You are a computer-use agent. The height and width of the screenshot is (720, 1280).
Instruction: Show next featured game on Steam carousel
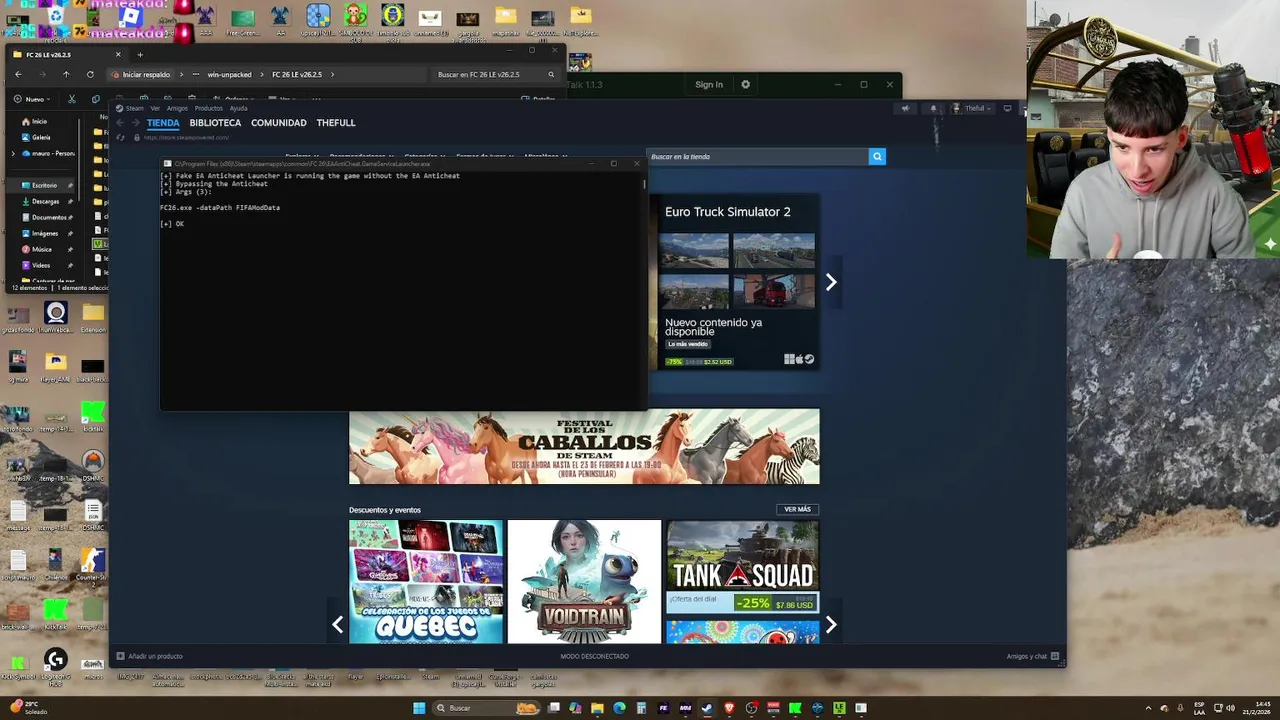point(831,282)
